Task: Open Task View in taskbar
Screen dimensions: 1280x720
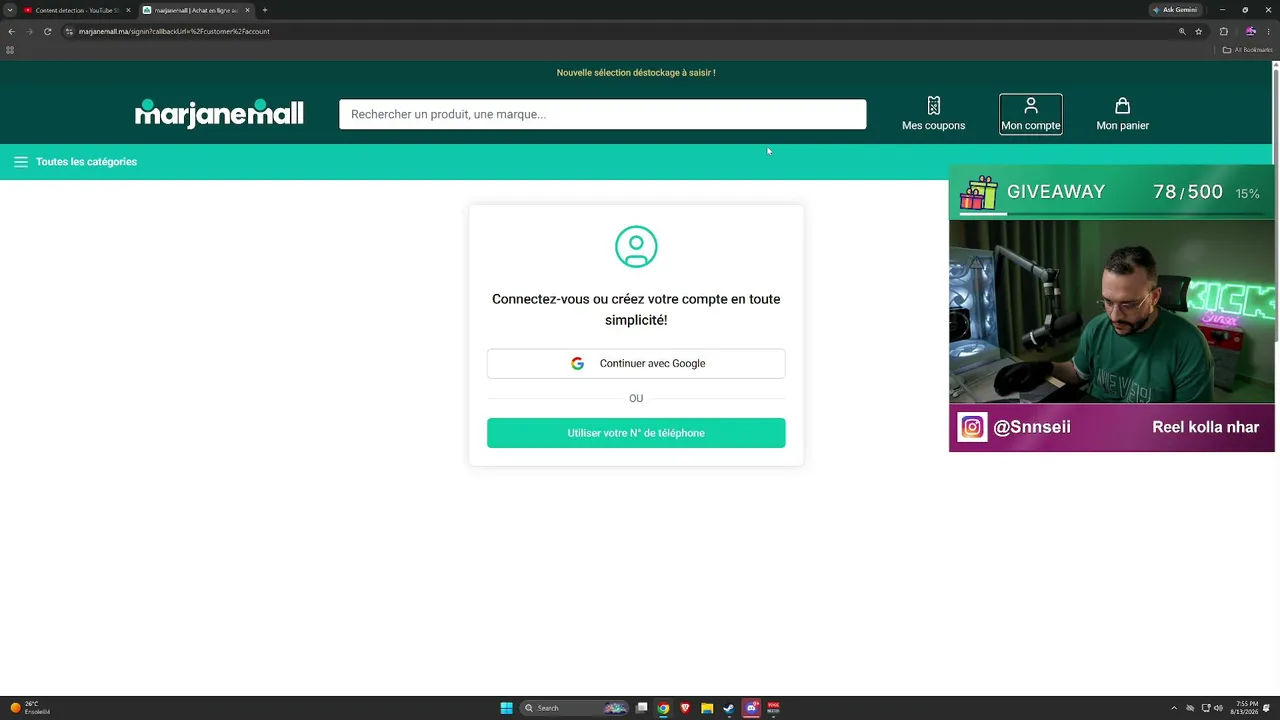Action: point(642,708)
